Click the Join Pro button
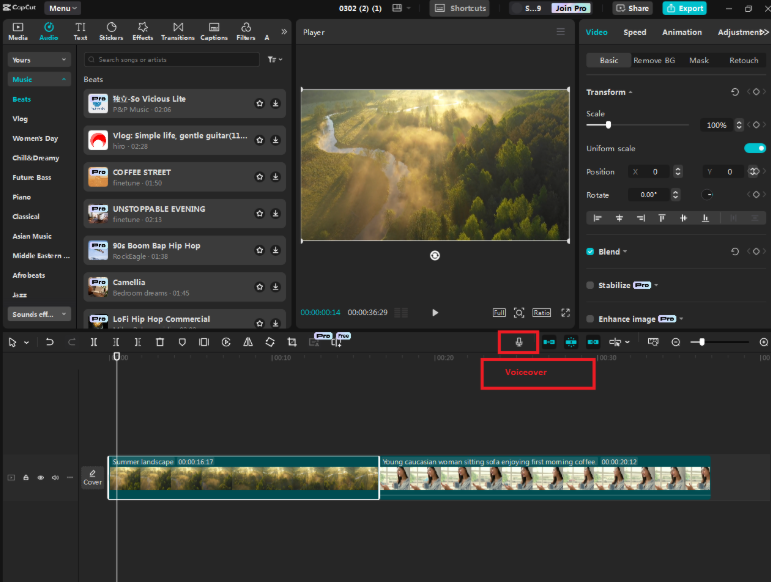 pos(570,8)
